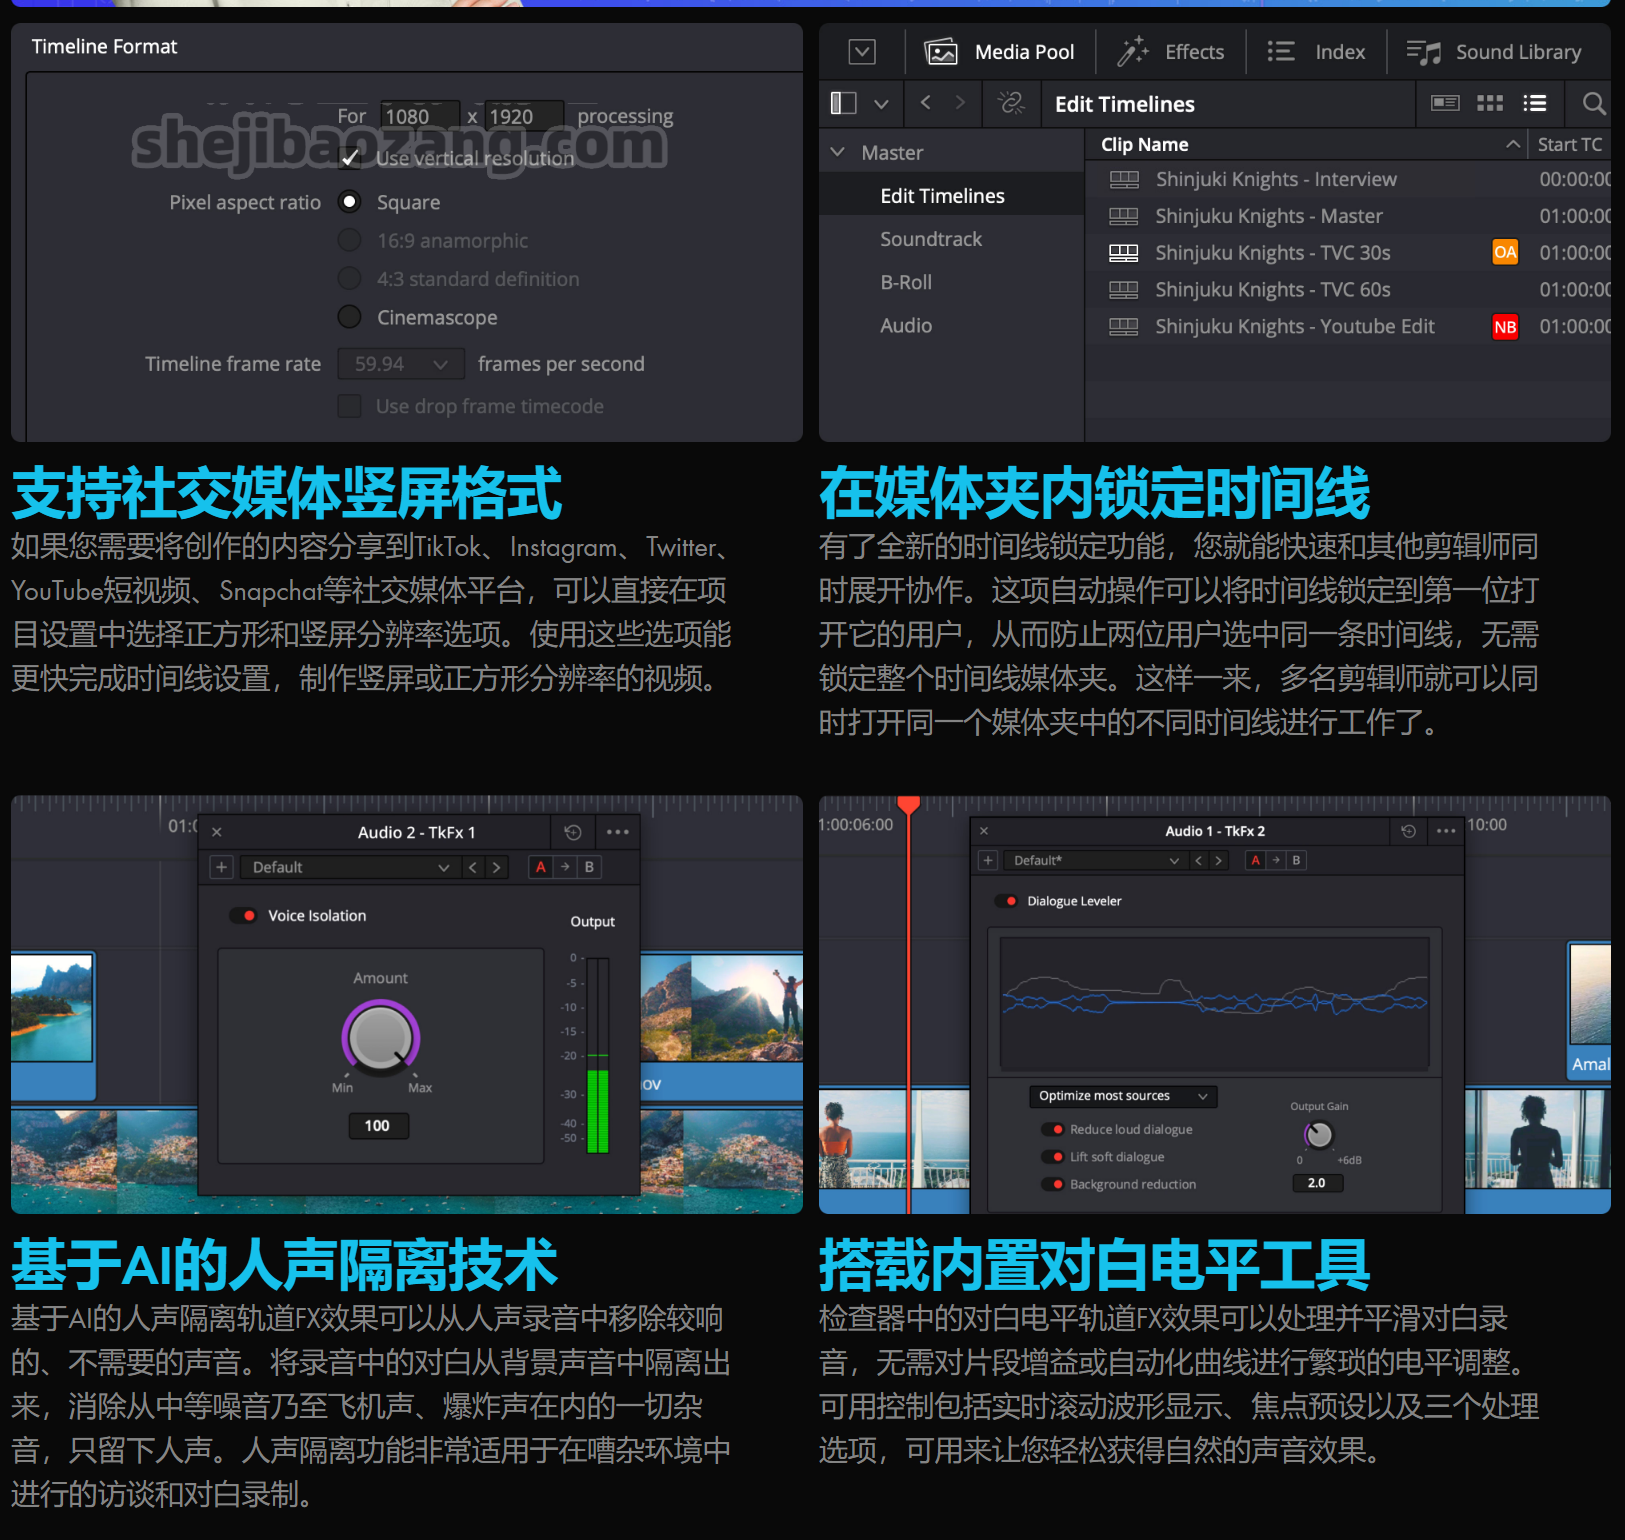Check Use drop frame timecode
This screenshot has height=1540, width=1625.
[x=349, y=406]
